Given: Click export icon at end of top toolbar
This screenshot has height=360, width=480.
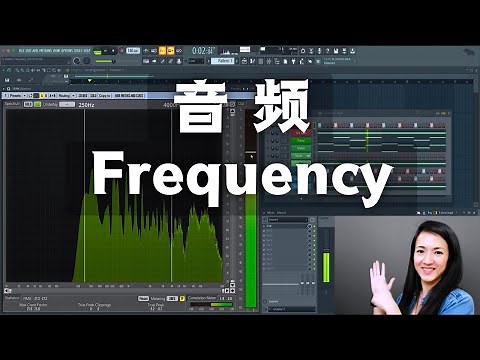Looking at the screenshot, I should [352, 51].
